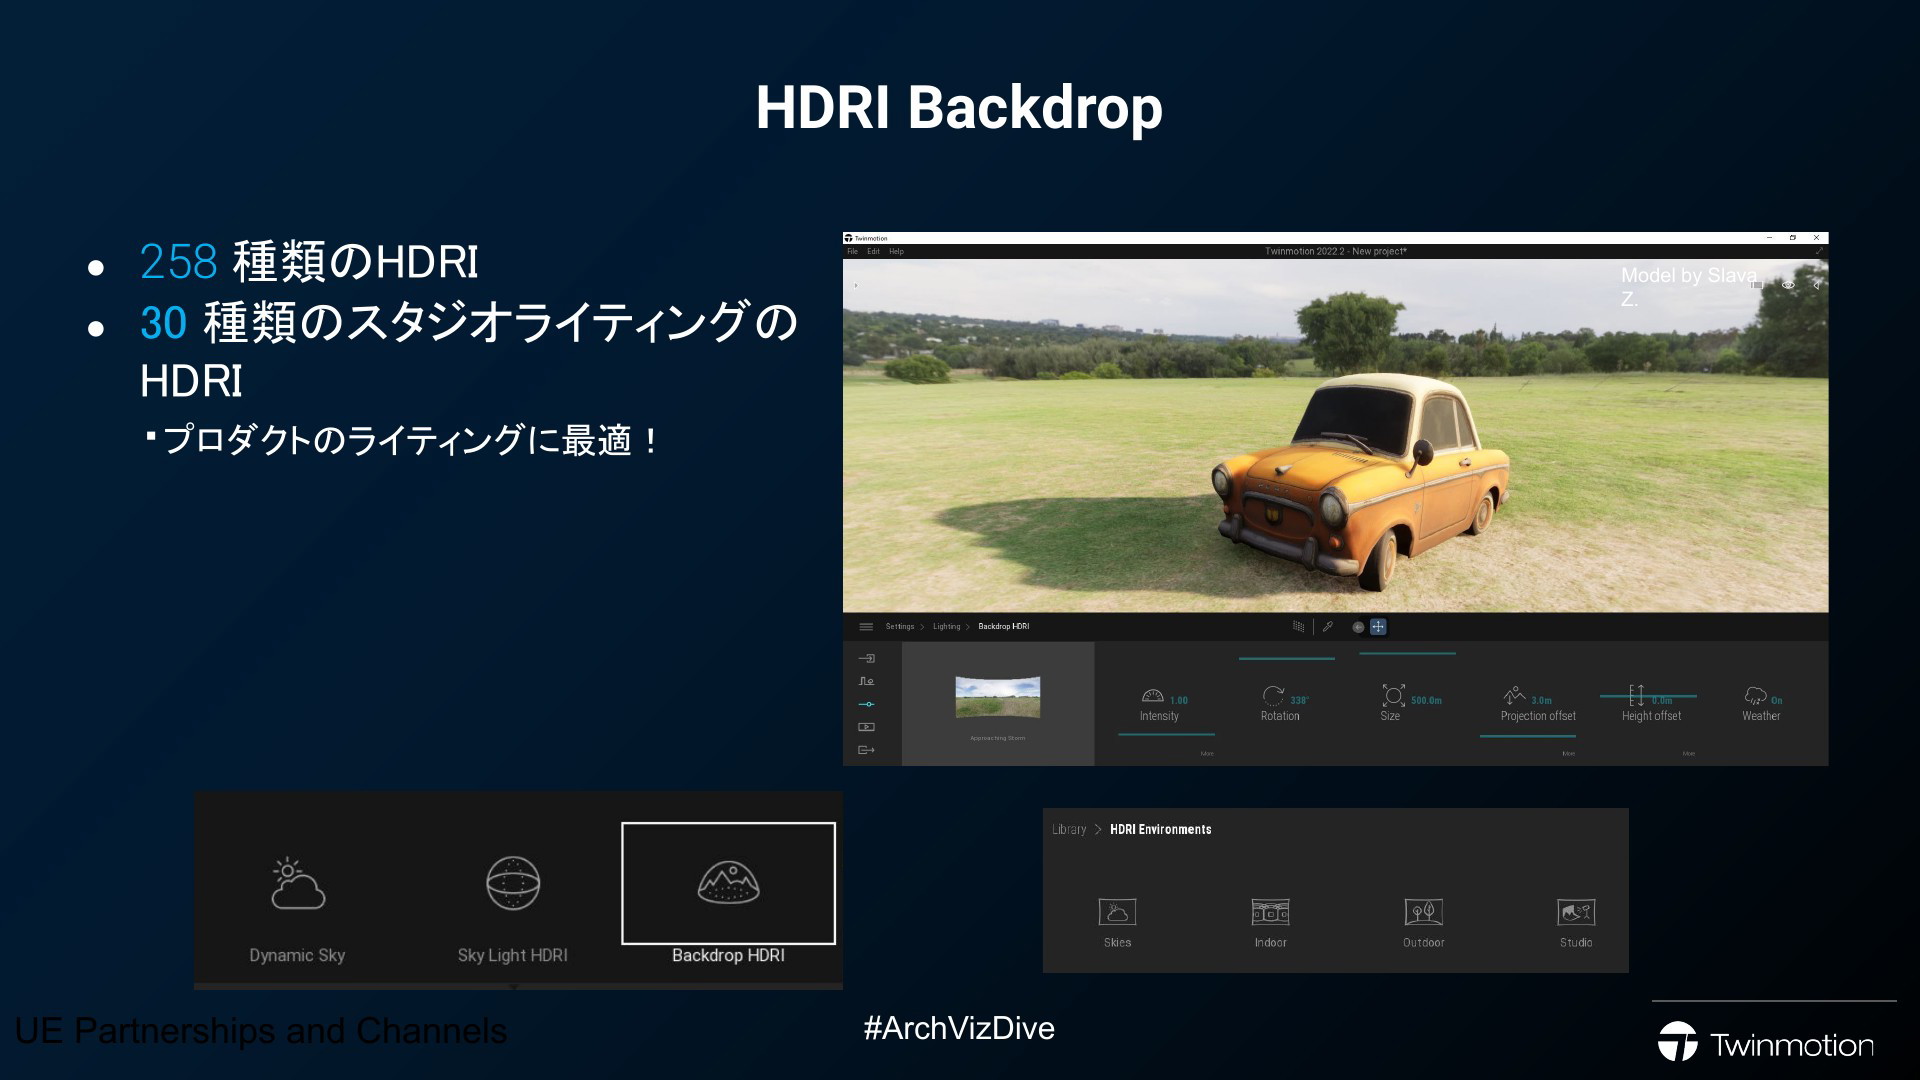Open the Help menu
The image size is (1920, 1080).
896,252
